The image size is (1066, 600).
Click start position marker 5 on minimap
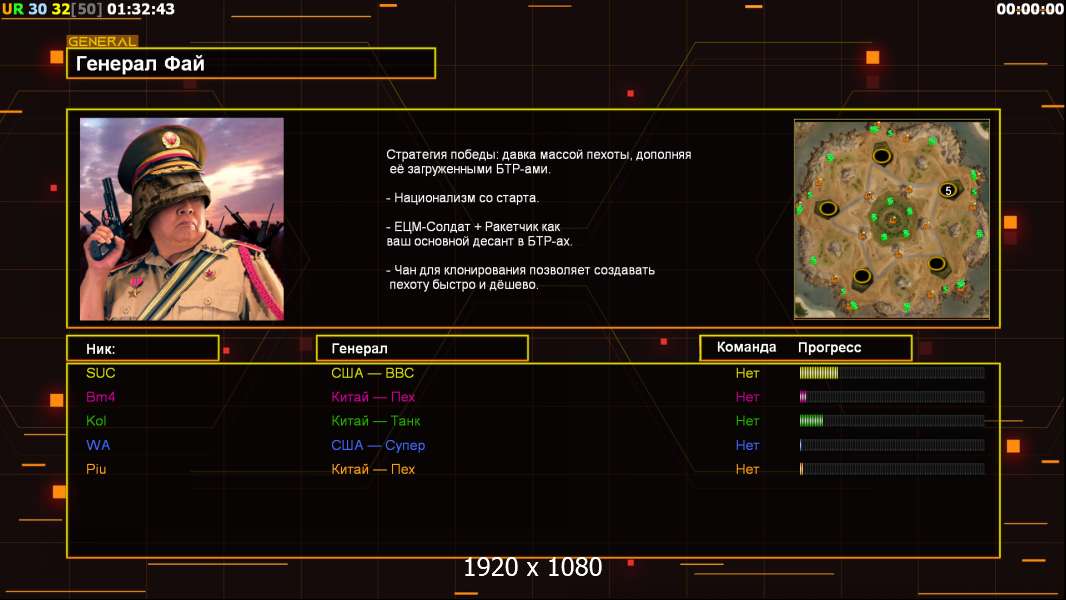(948, 190)
